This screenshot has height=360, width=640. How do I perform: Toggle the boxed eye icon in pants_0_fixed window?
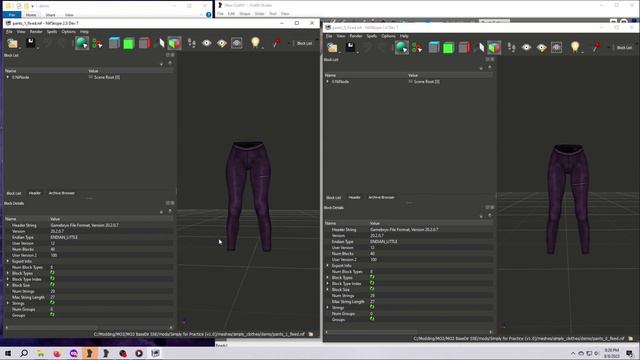(x=557, y=47)
